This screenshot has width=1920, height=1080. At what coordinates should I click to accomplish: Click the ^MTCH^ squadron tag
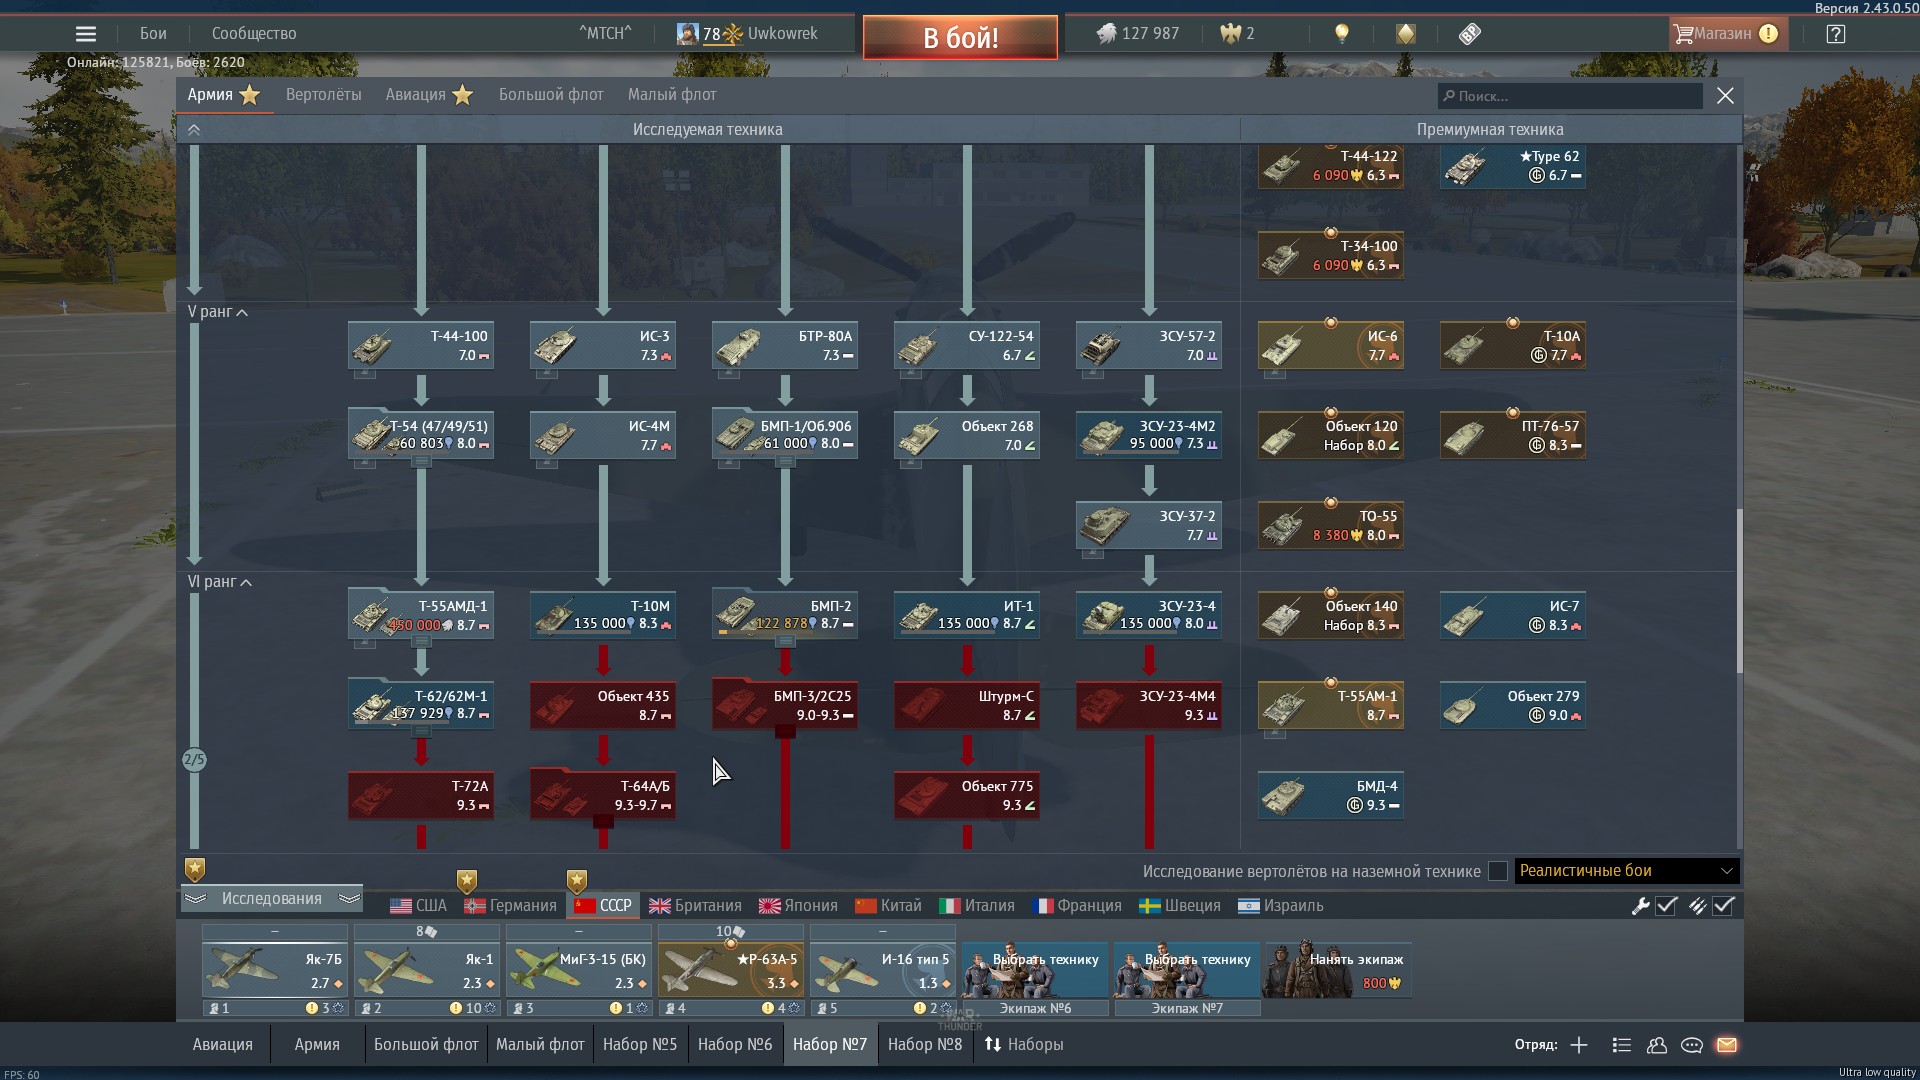click(x=605, y=34)
